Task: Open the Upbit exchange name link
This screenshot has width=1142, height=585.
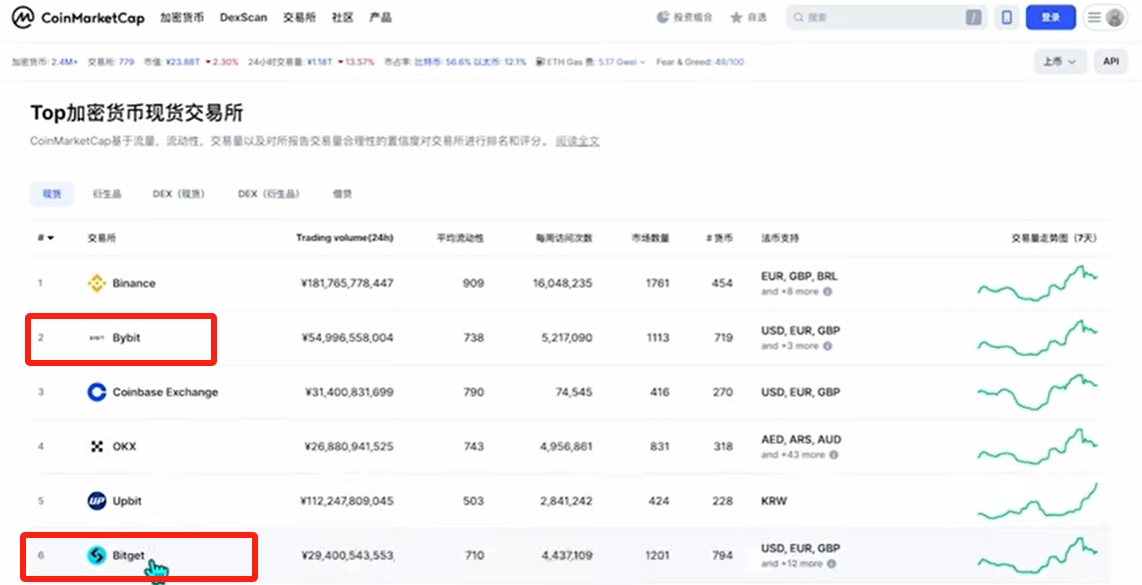Action: click(x=127, y=501)
